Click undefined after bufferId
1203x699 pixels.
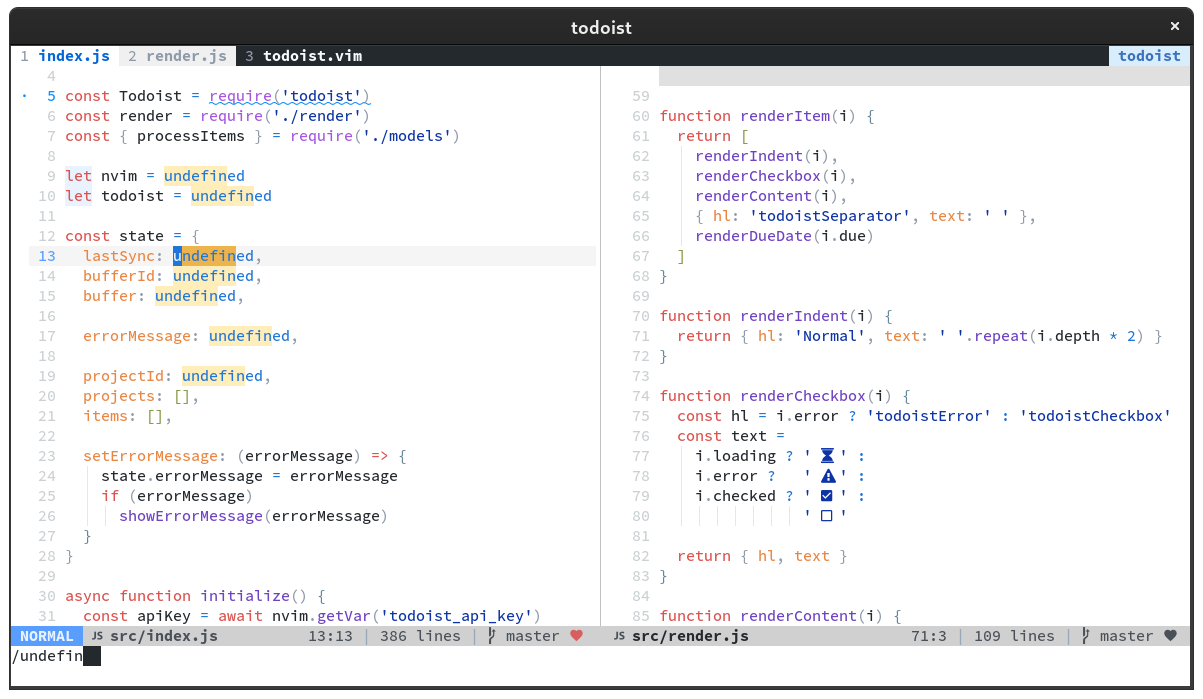213,276
